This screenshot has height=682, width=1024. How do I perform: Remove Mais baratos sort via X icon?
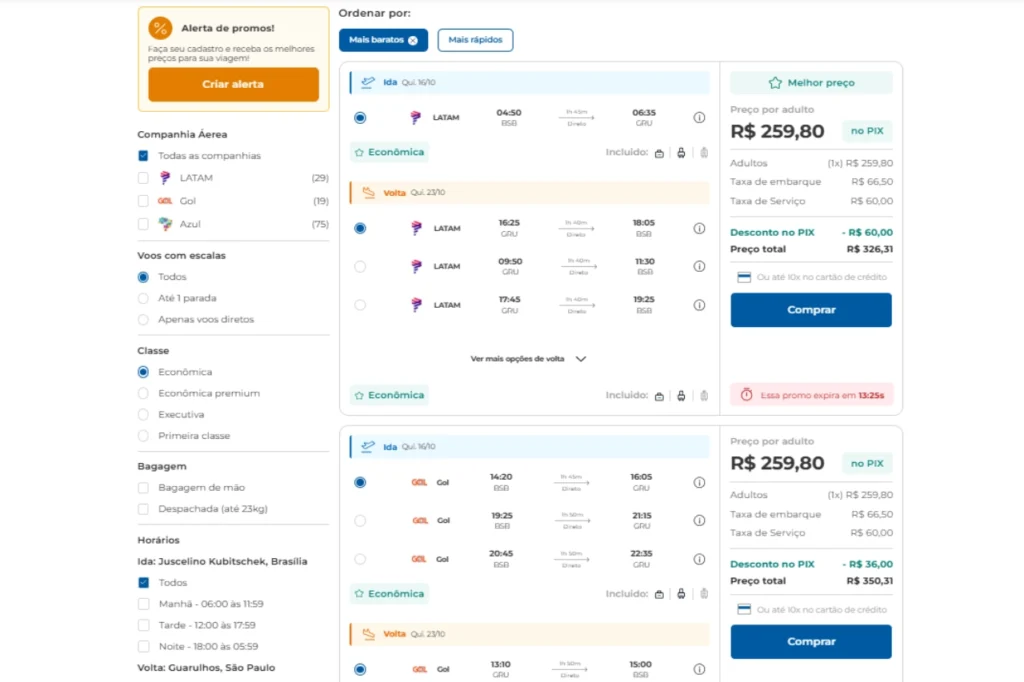point(413,40)
